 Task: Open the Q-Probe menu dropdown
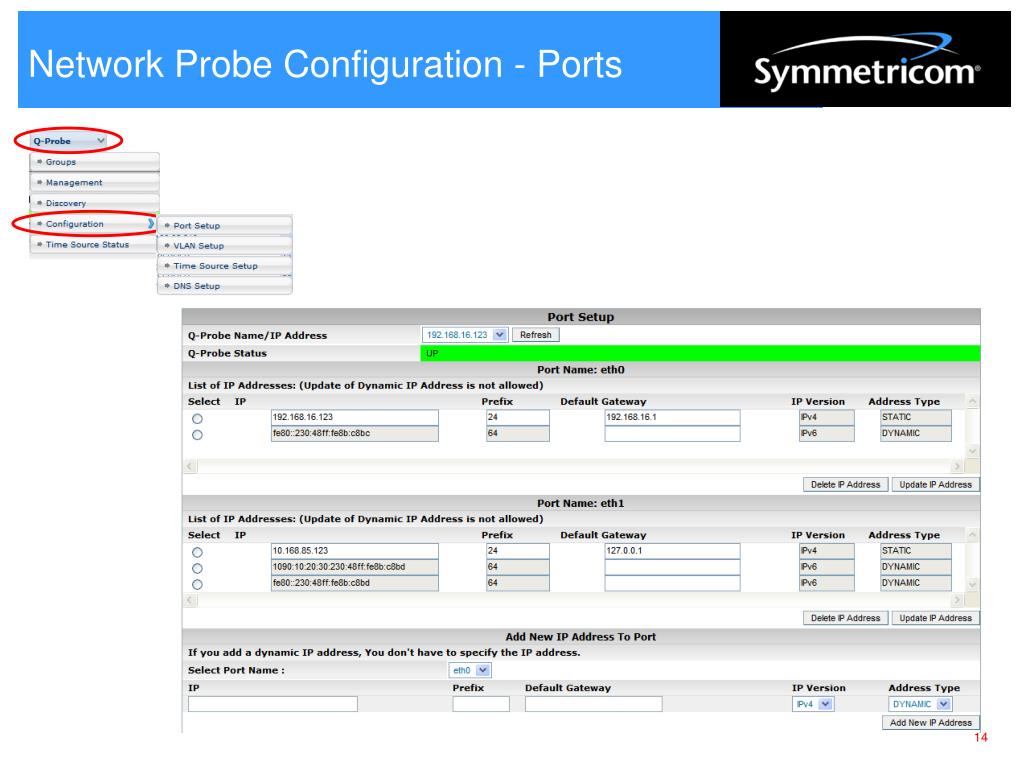(x=69, y=140)
